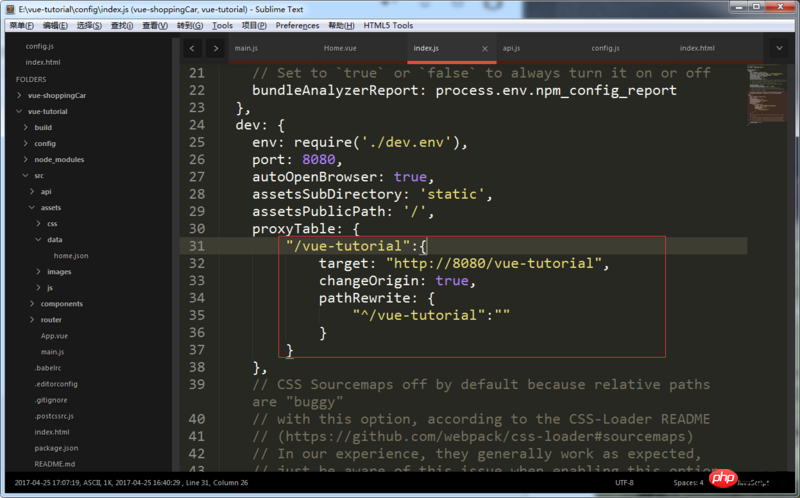
Task: Click line number 26 in the gutter
Action: (197, 160)
